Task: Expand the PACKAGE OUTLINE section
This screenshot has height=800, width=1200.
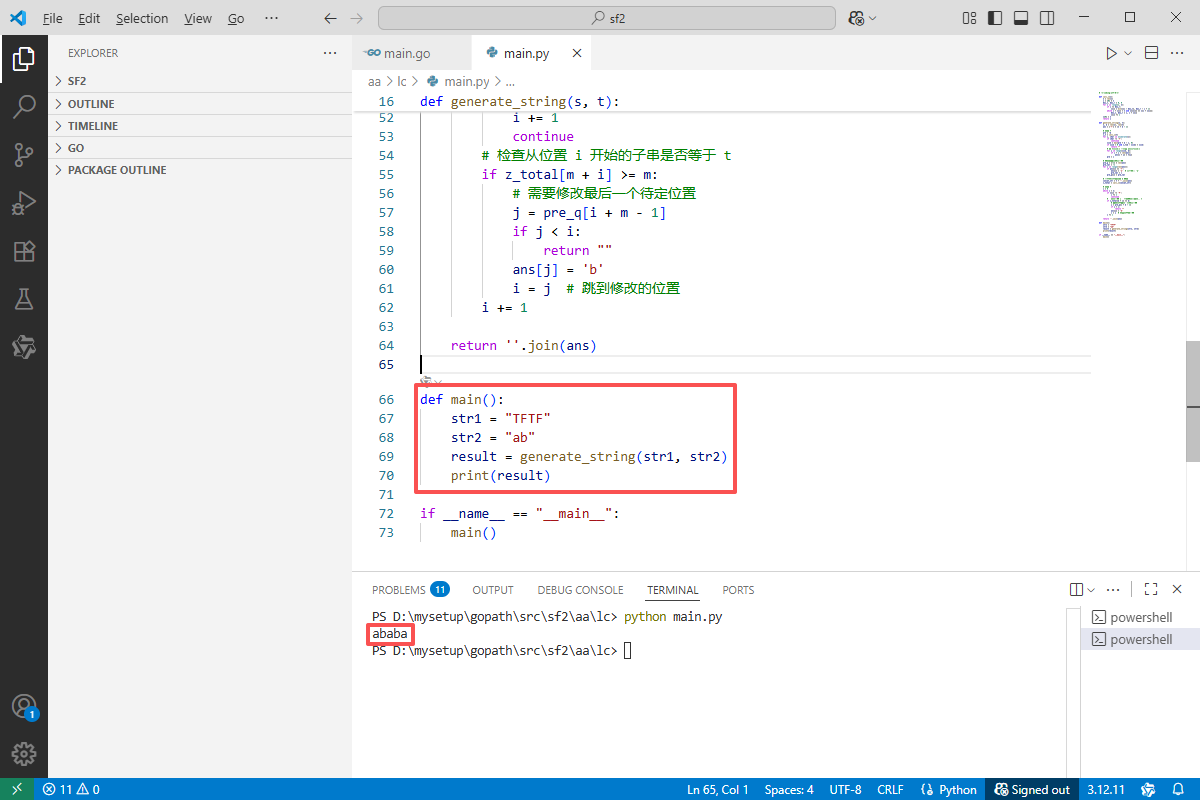Action: pyautogui.click(x=200, y=170)
